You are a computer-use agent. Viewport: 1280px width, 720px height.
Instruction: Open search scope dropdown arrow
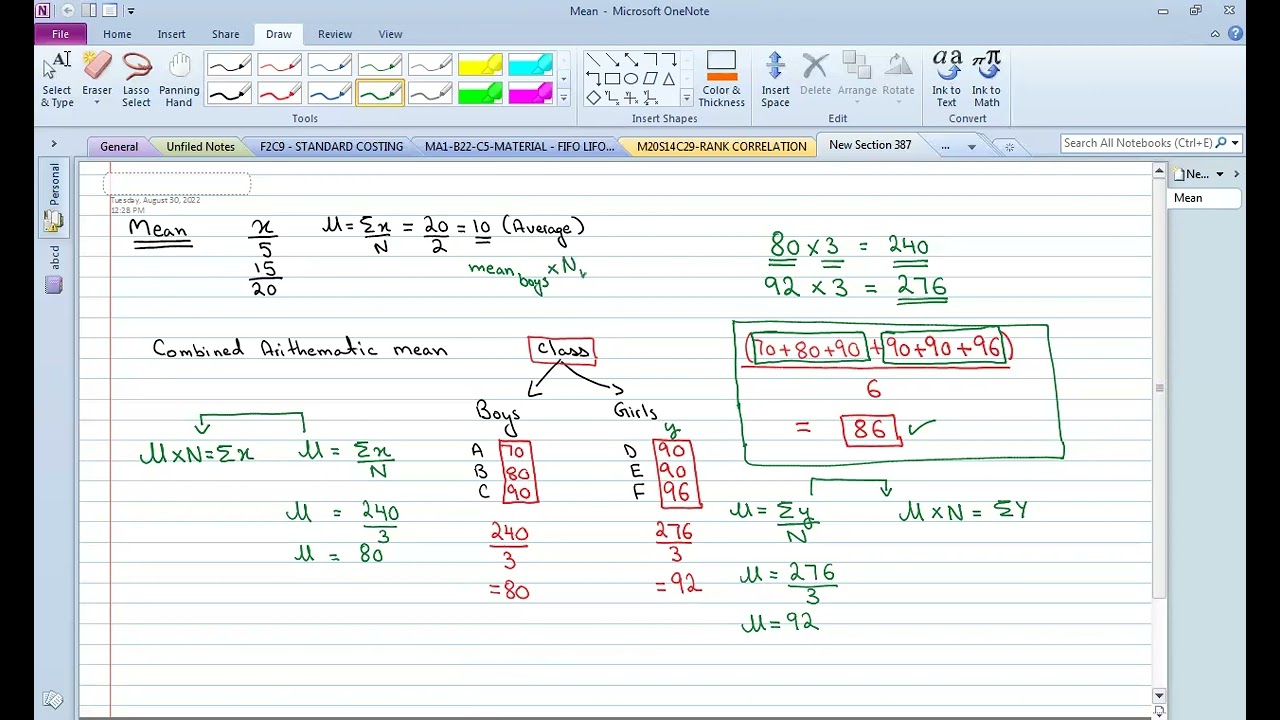coord(1235,143)
